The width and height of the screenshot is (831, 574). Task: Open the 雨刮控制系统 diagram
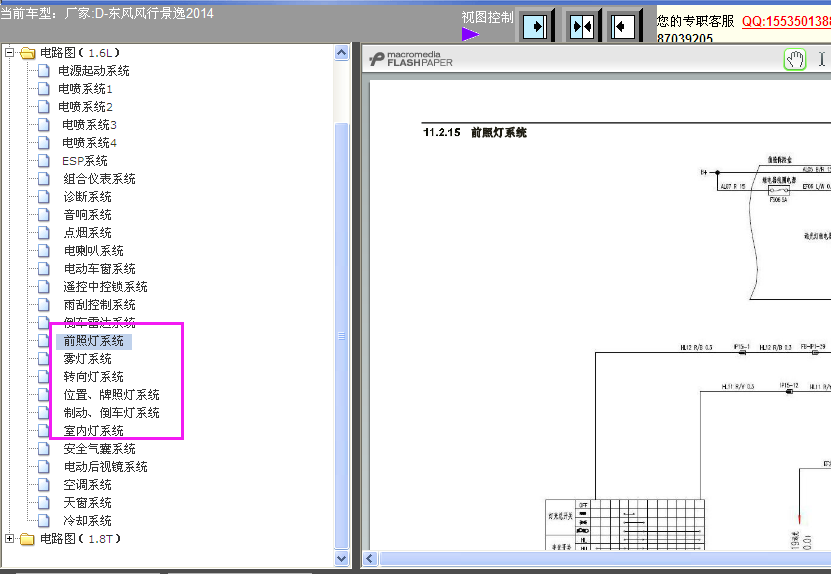tap(100, 305)
